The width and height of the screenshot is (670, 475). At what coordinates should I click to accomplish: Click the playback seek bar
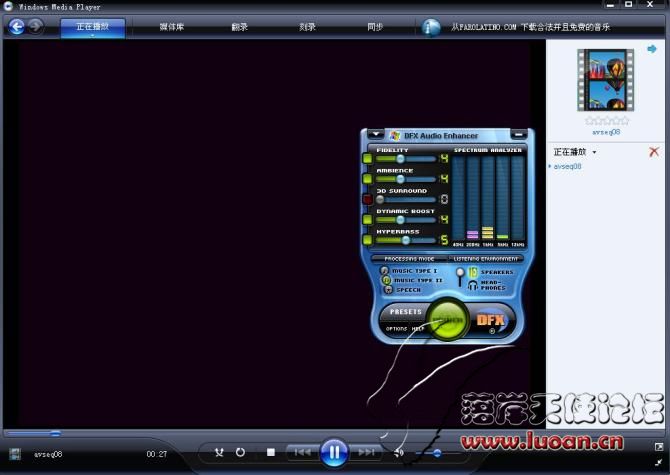point(273,433)
